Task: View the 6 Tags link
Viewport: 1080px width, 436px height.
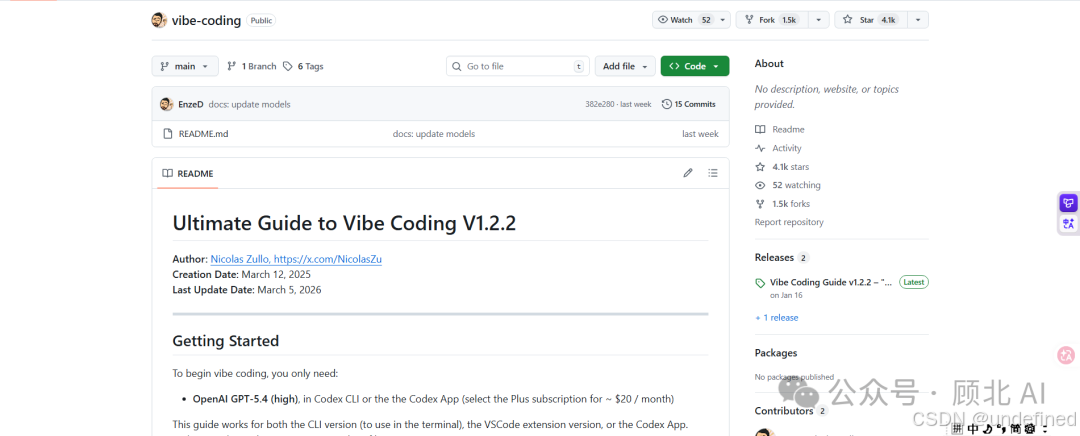Action: click(302, 66)
